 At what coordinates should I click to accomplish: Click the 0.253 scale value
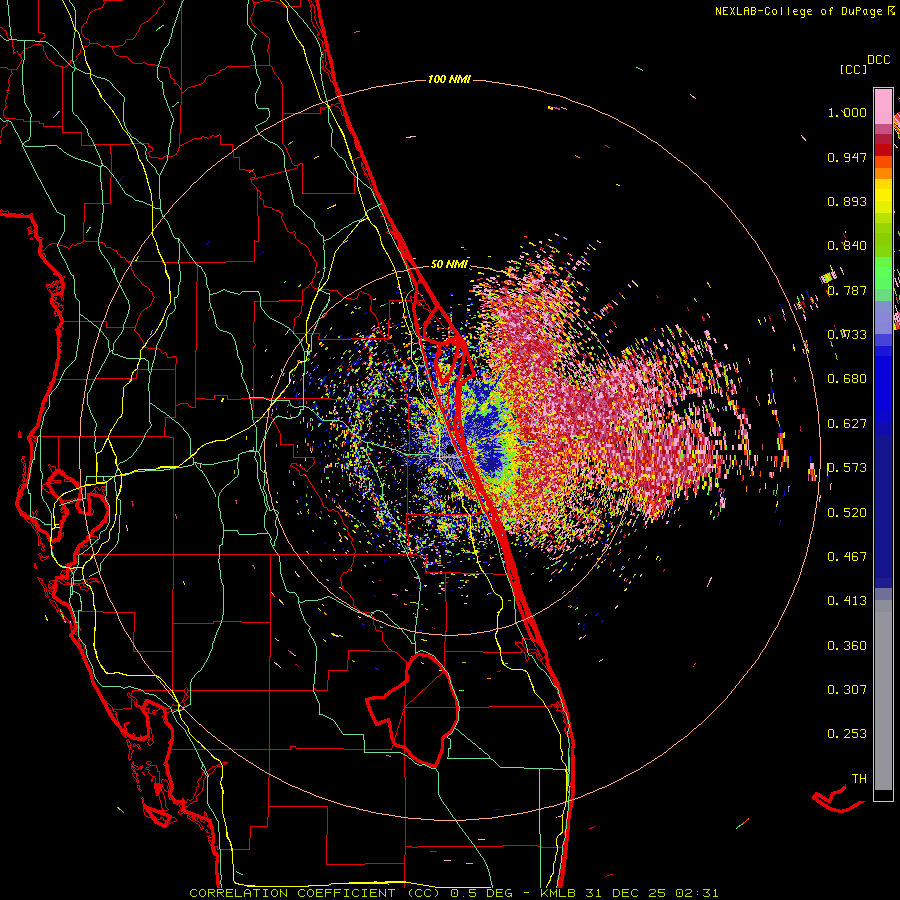[x=847, y=734]
